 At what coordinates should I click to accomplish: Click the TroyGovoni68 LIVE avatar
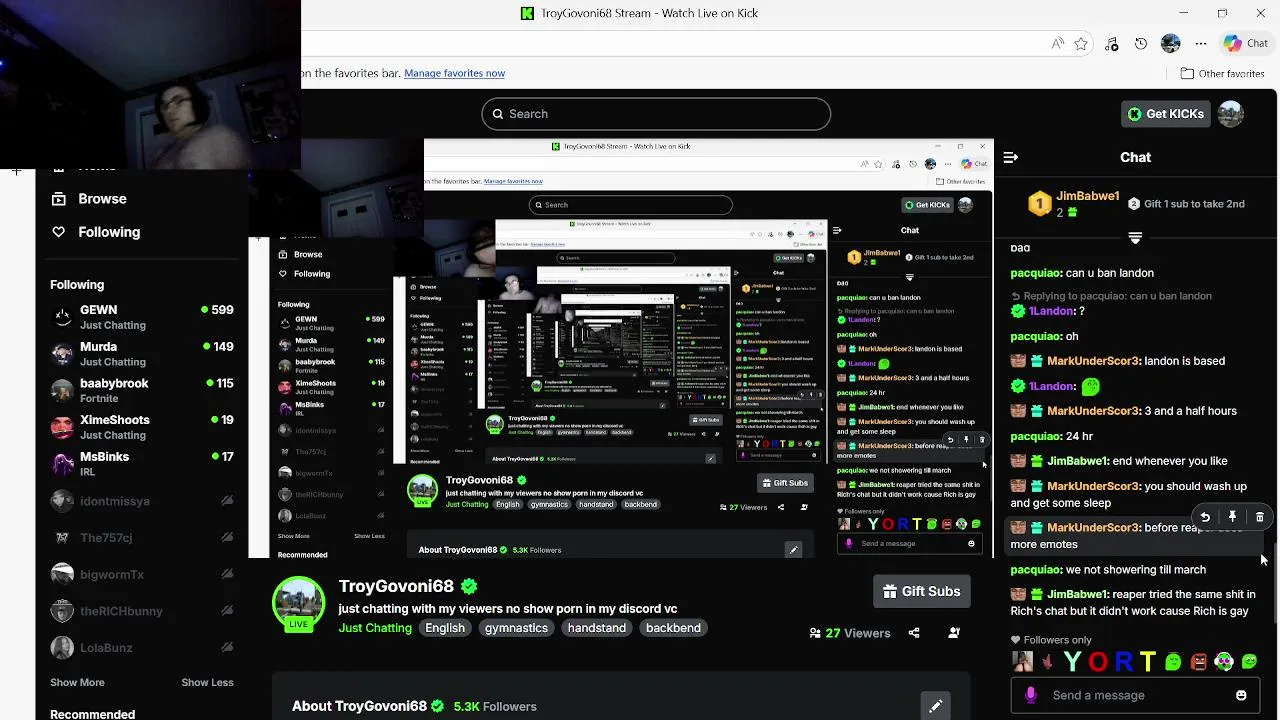point(298,604)
